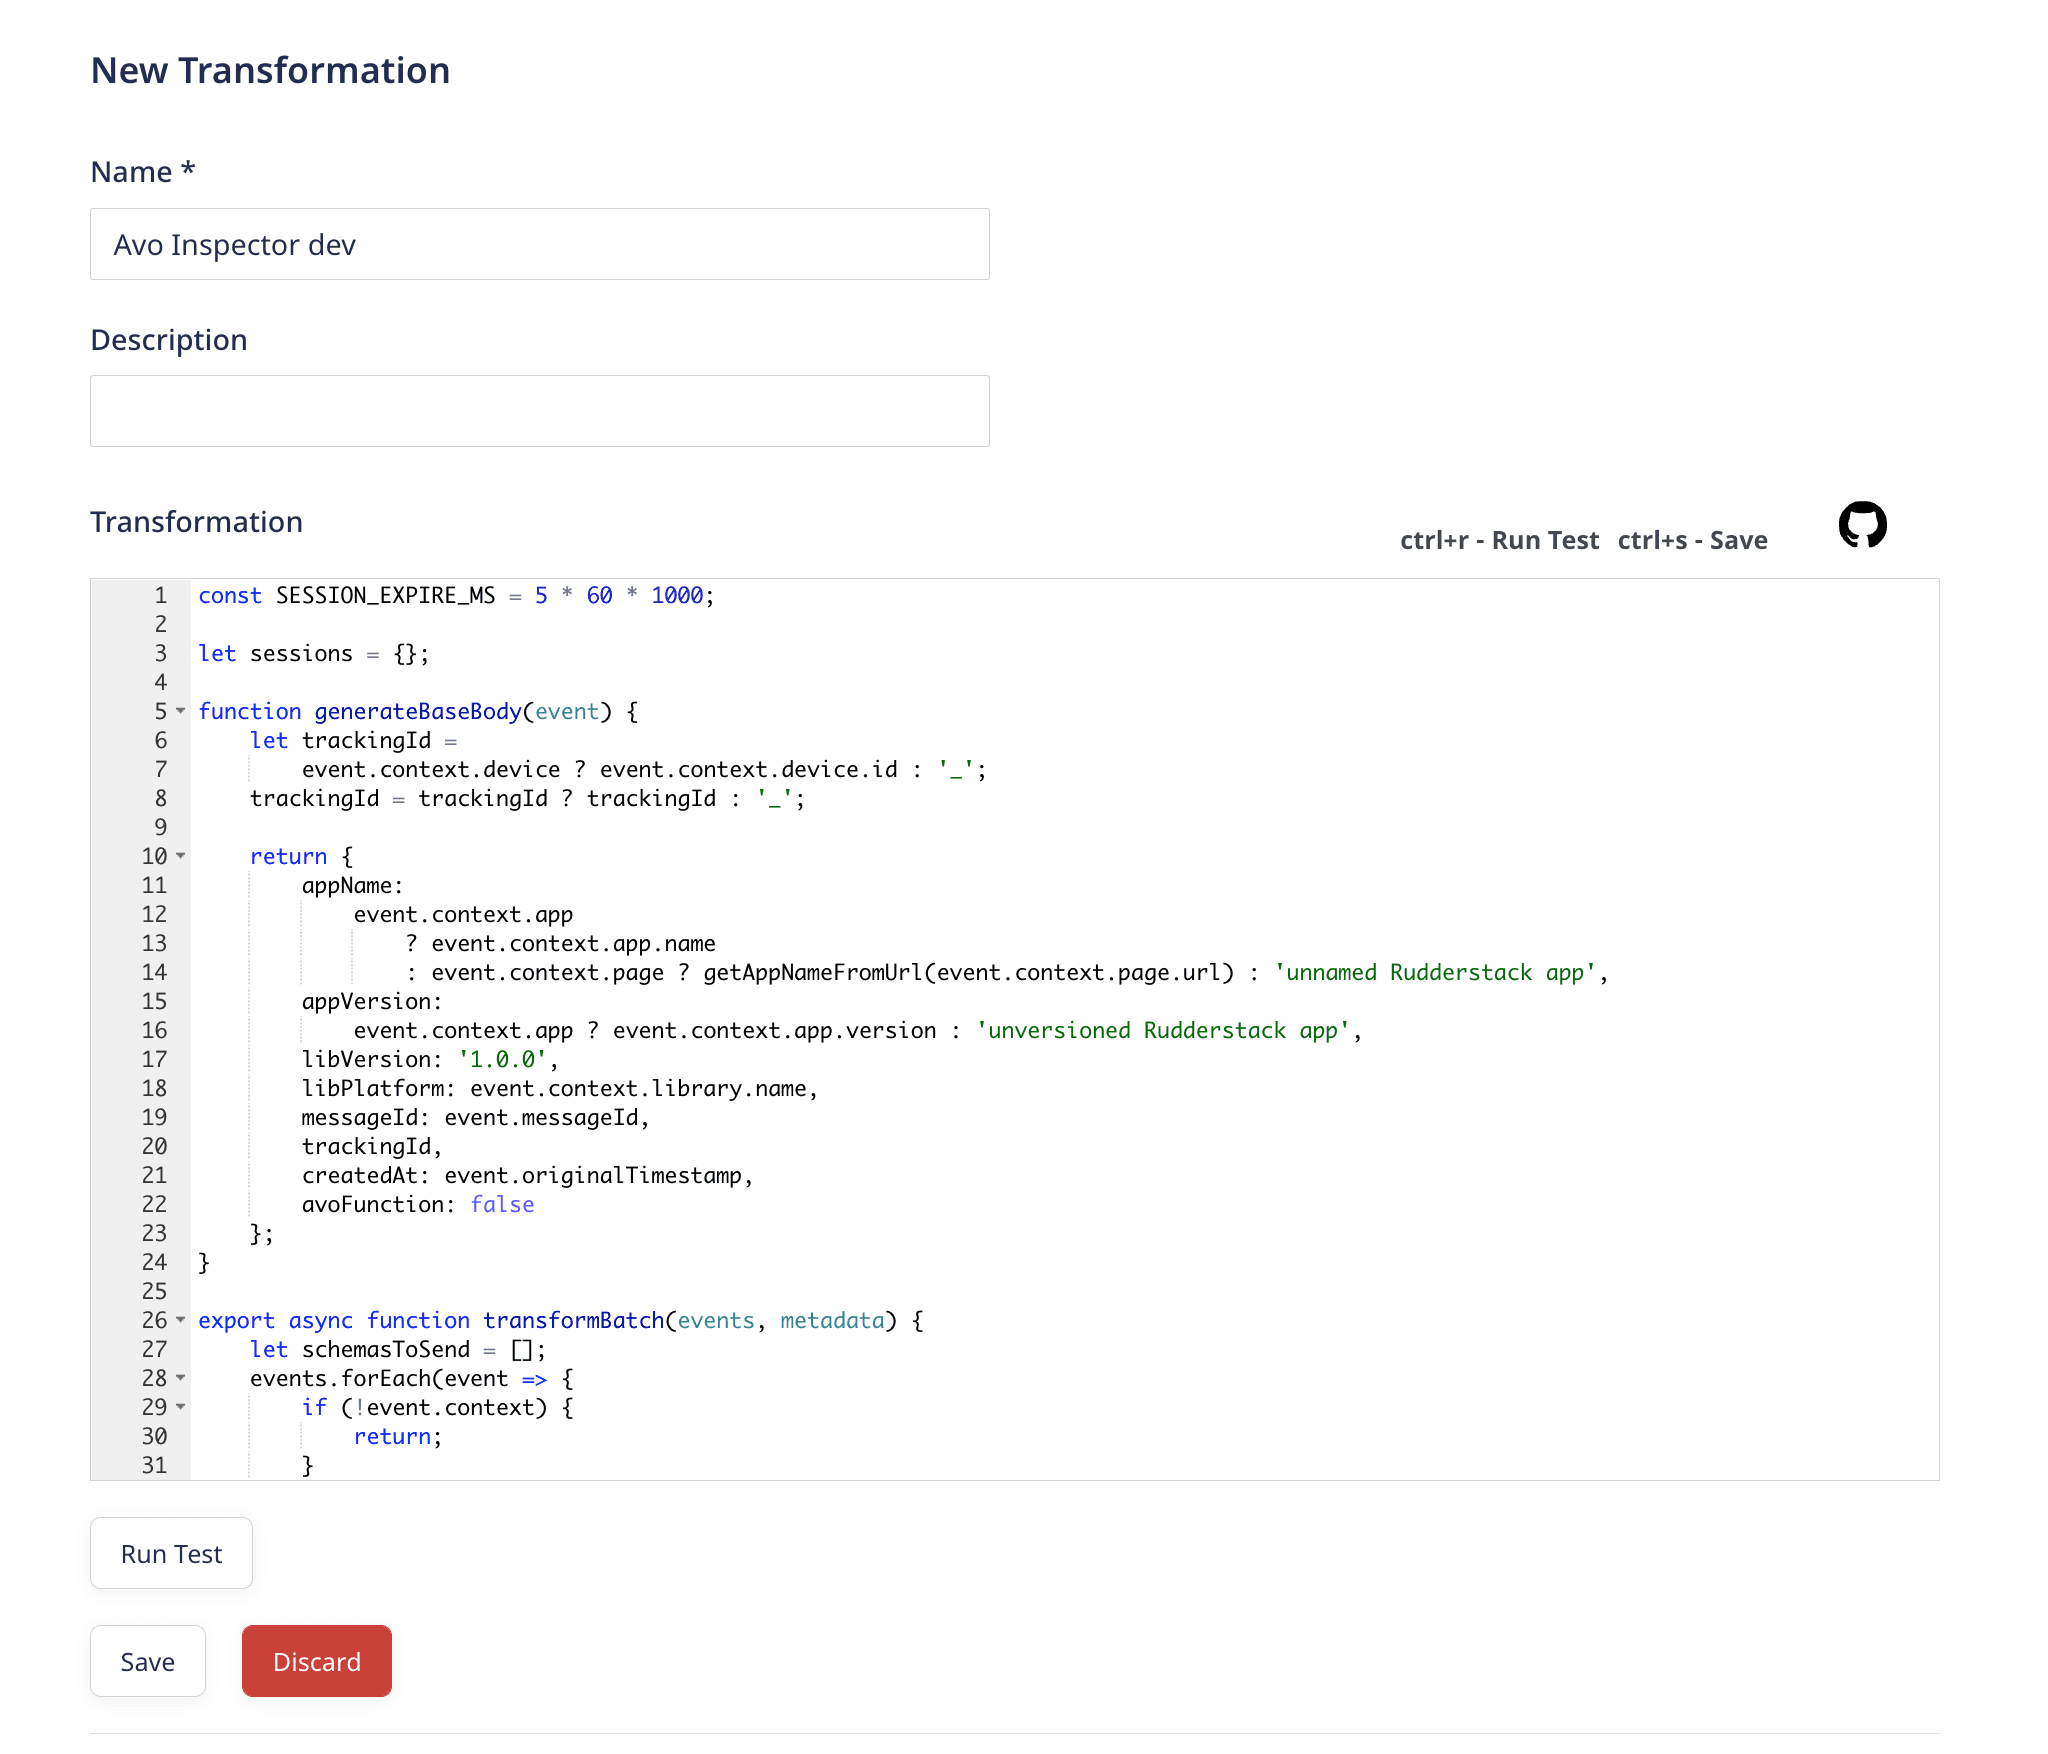Place cursor on avoFunction false value

(502, 1204)
